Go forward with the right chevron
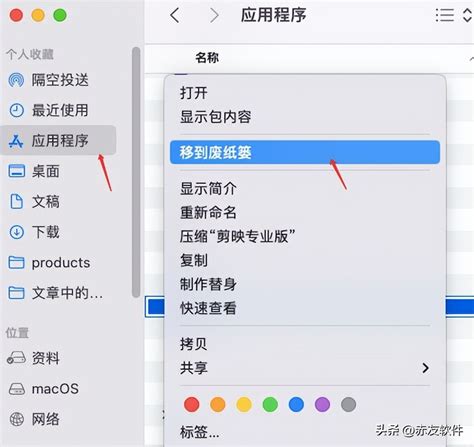 pos(214,15)
